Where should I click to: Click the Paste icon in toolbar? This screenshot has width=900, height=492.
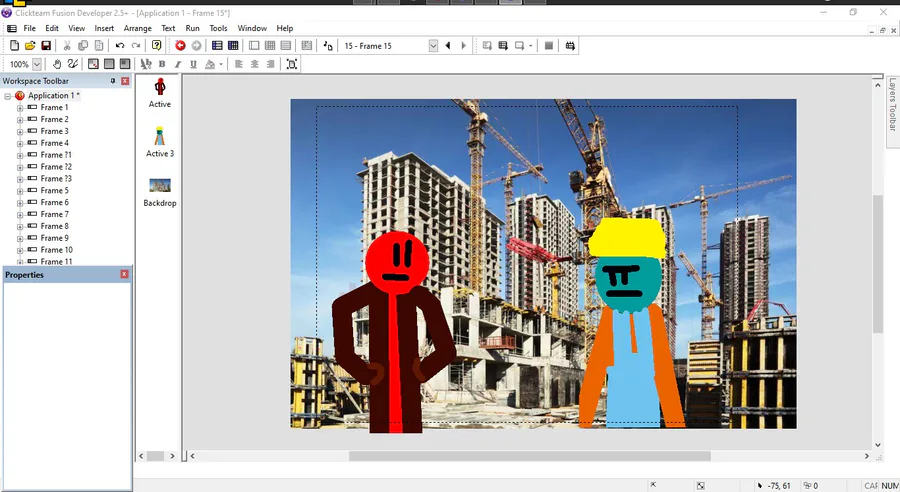click(99, 45)
